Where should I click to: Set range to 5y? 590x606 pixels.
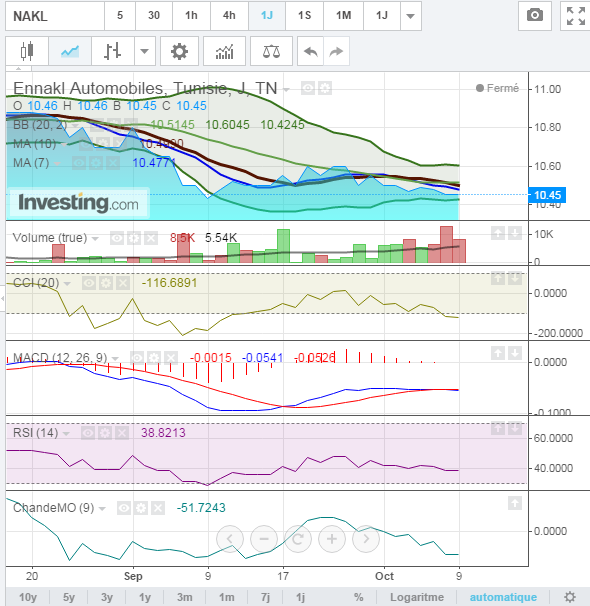69,597
